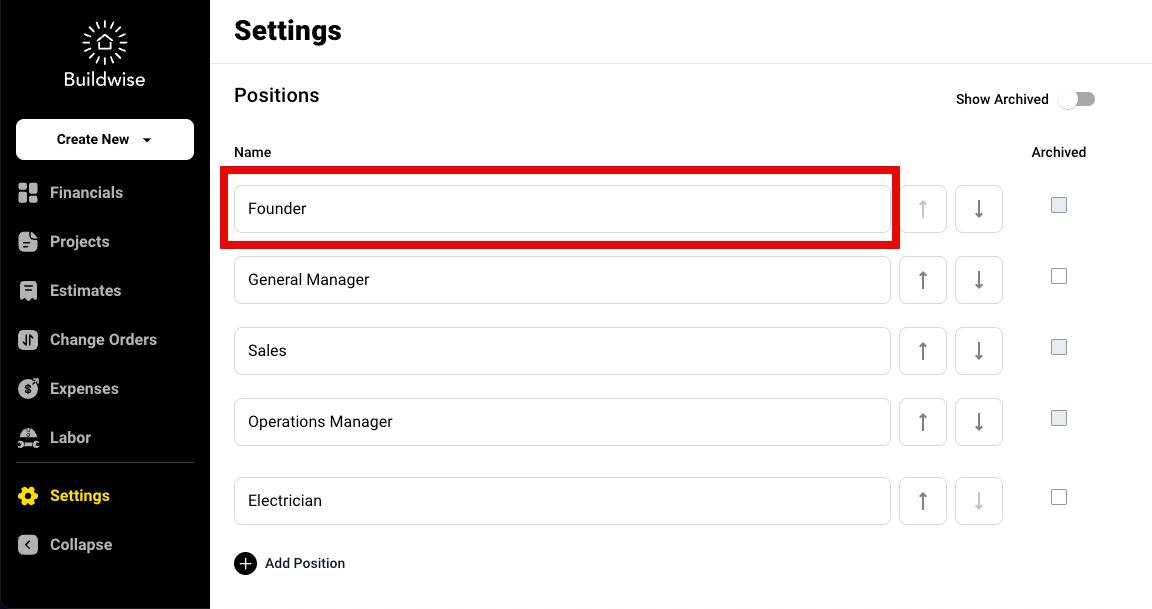The width and height of the screenshot is (1152, 609).
Task: Click the Add Position link
Action: [305, 563]
